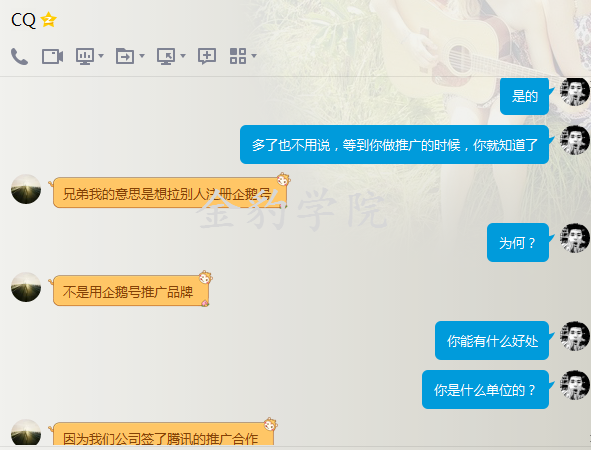The image size is (591, 450).
Task: Expand the apps grid dropdown arrow
Action: [x=254, y=56]
